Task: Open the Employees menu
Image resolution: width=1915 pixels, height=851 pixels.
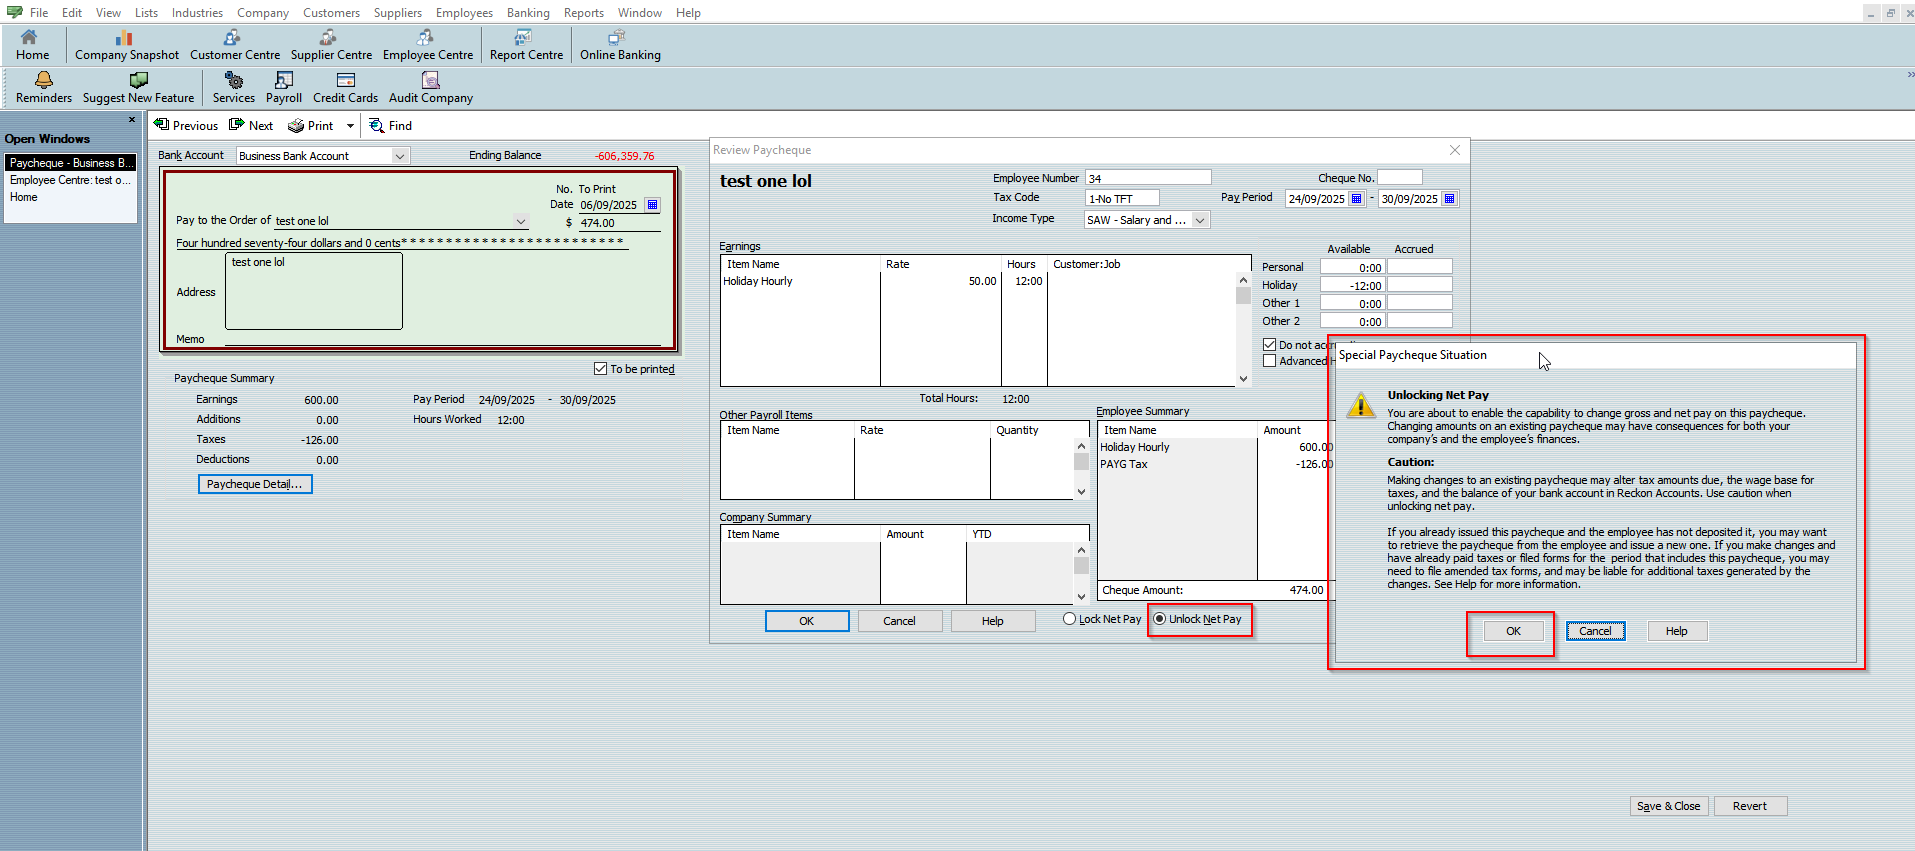Action: [464, 13]
